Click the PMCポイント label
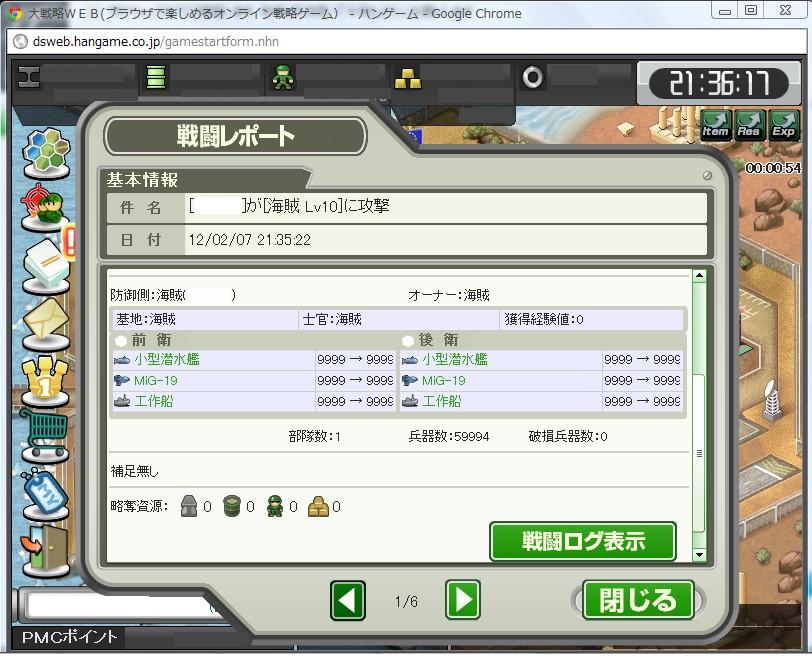 pyautogui.click(x=70, y=637)
